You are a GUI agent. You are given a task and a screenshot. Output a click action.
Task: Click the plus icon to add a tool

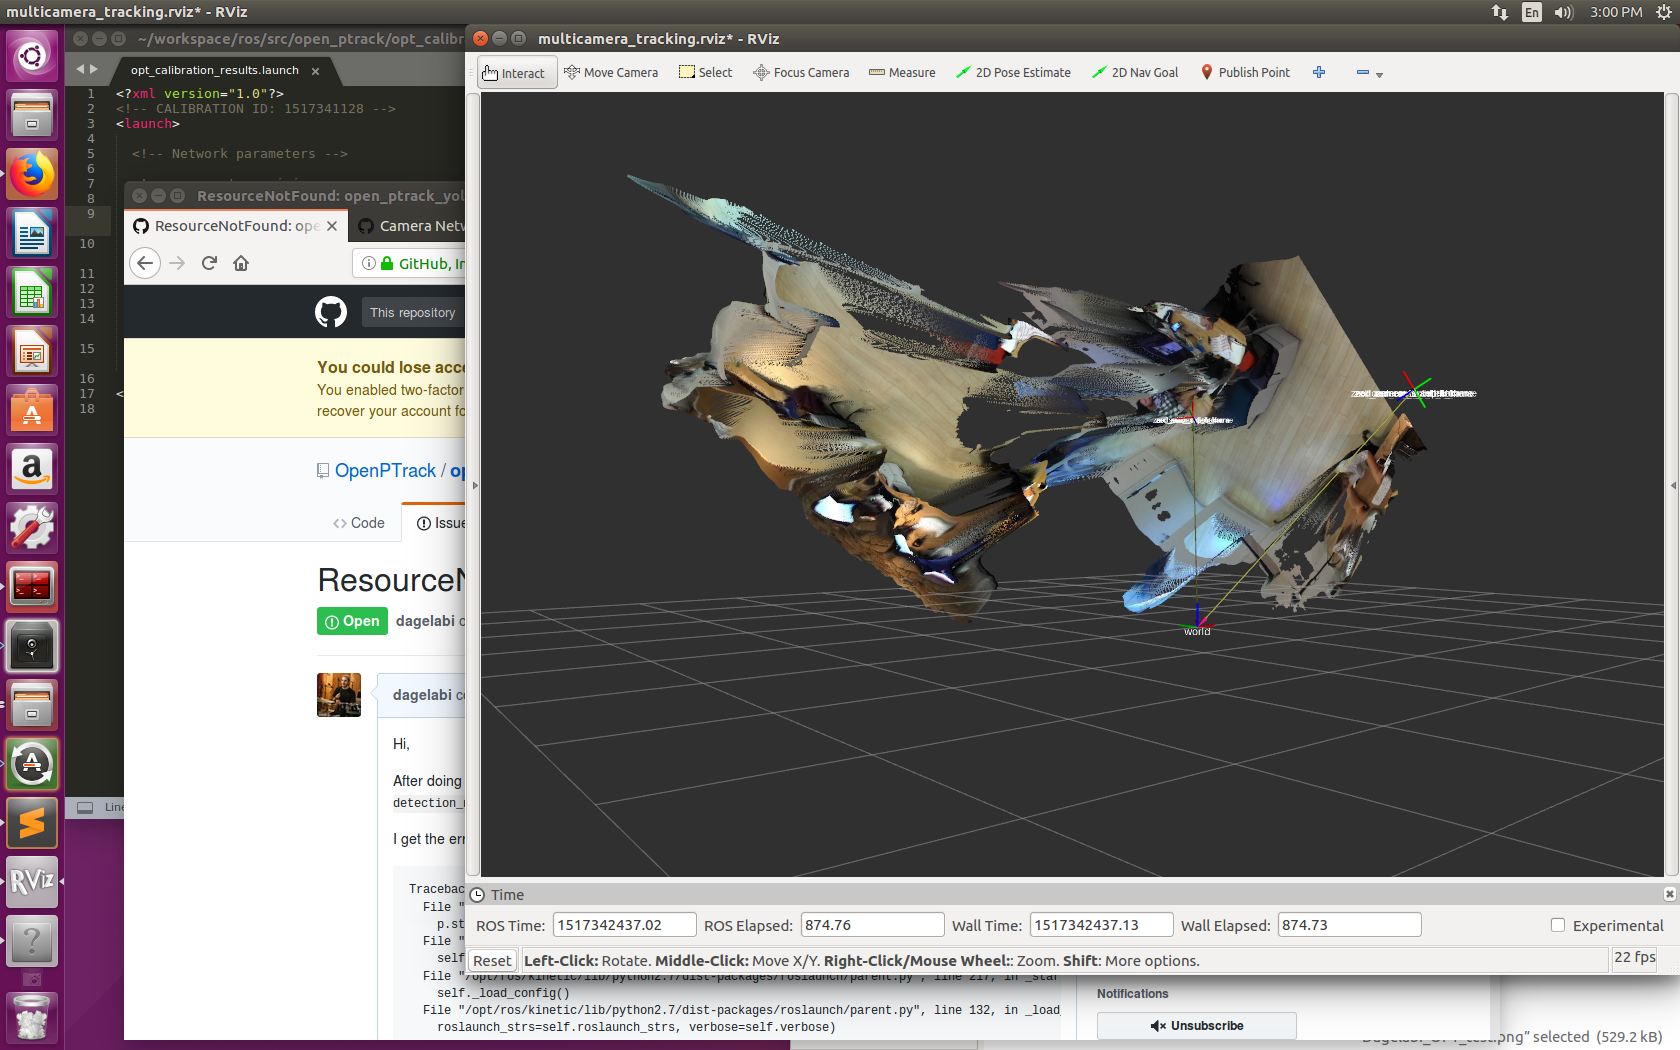1319,72
